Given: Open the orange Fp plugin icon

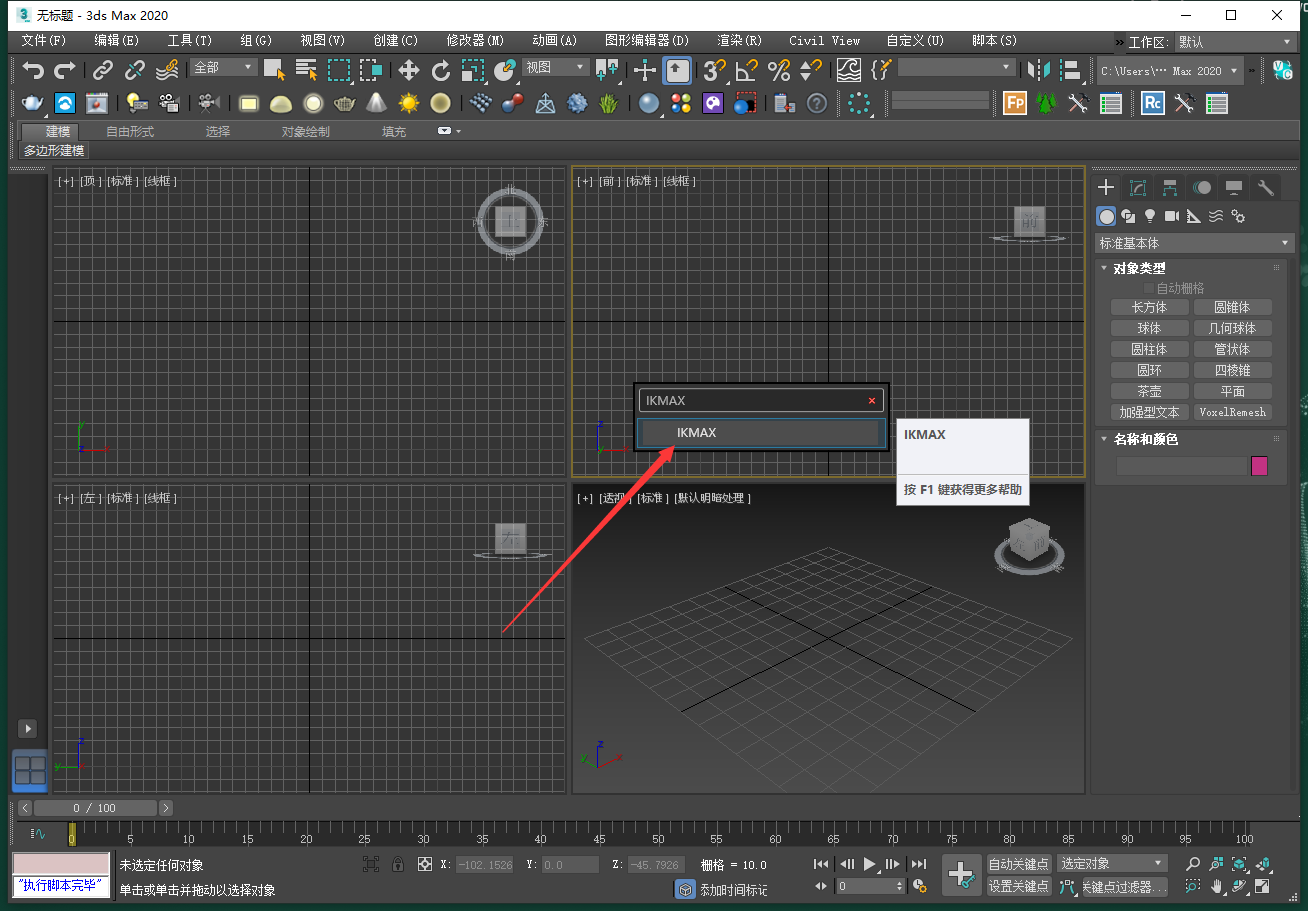Looking at the screenshot, I should [x=1015, y=103].
